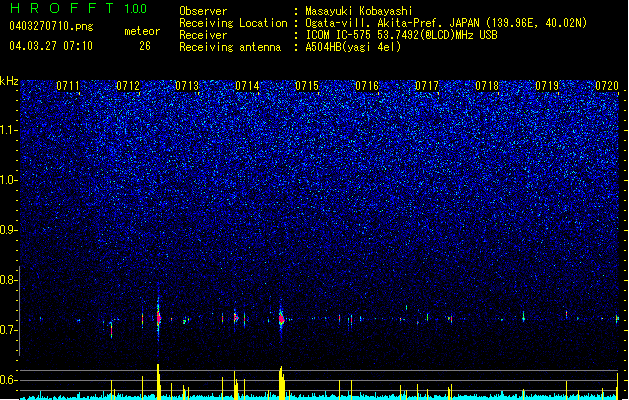Viewport: 629px width, 400px height.
Task: Select the file name 0403270710.png
Action: [51, 26]
